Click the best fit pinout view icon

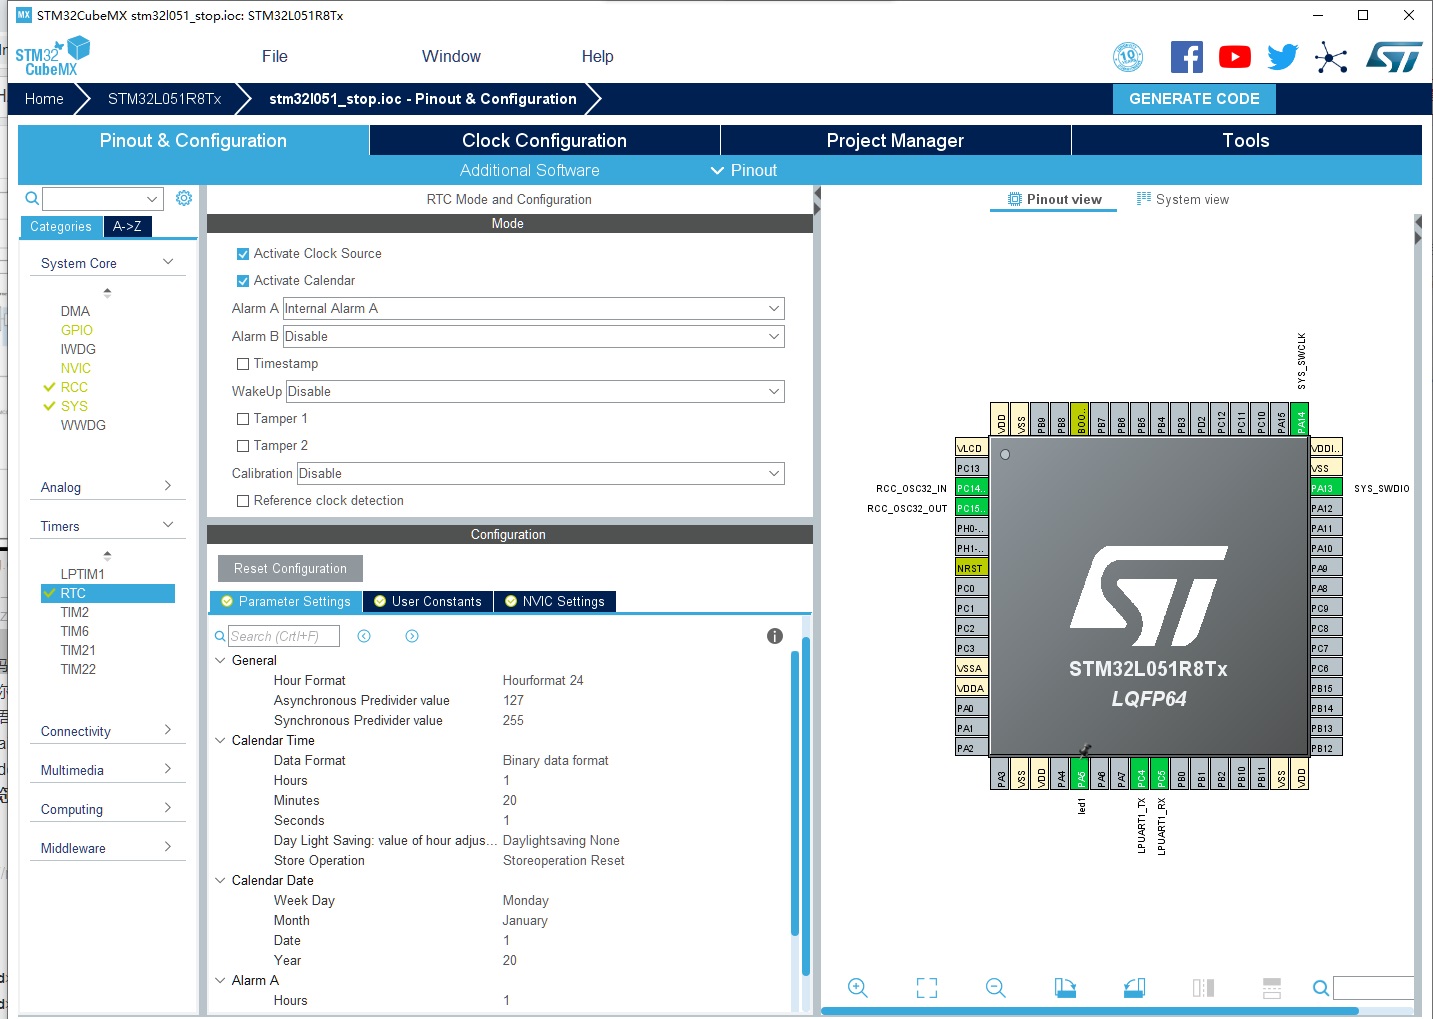[x=926, y=988]
